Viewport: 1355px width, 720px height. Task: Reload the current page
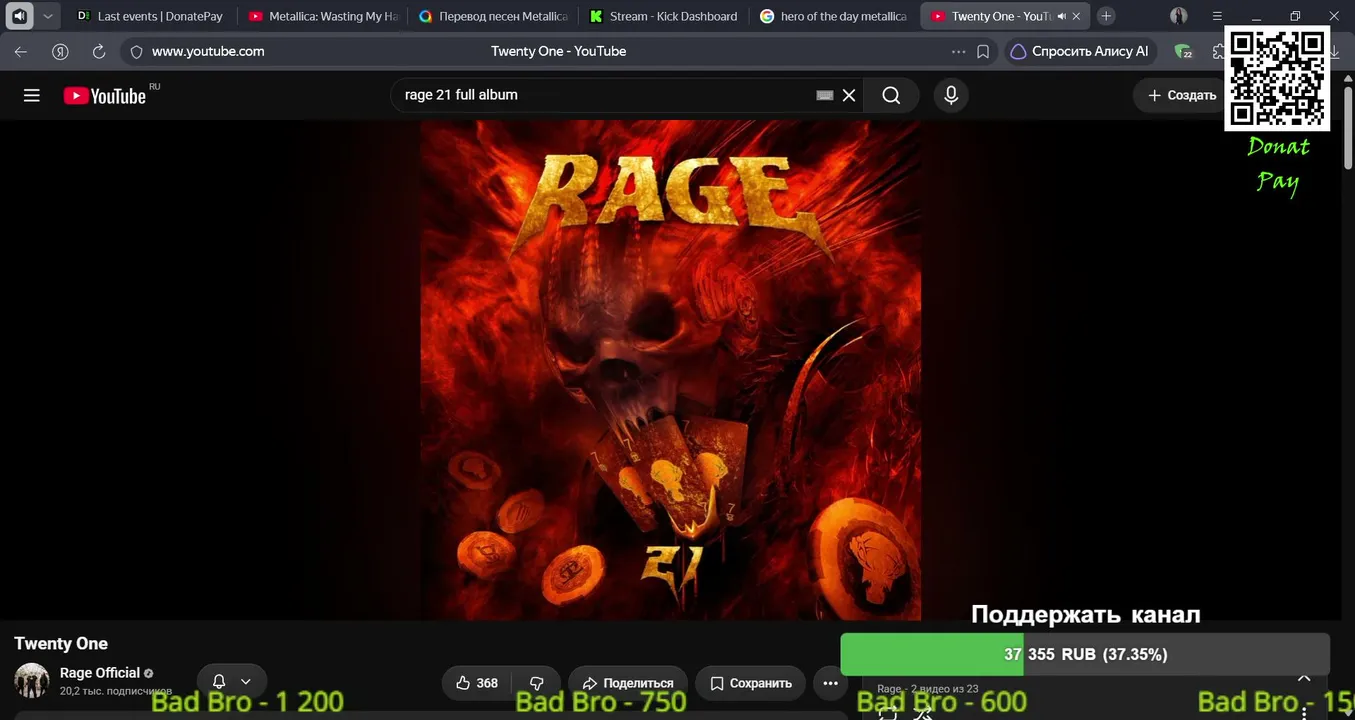coord(99,51)
